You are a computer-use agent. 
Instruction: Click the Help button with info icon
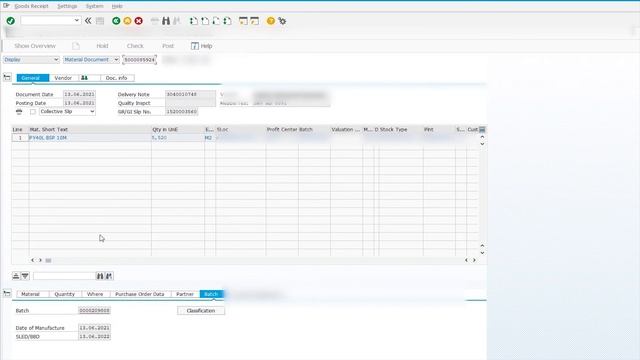pos(202,46)
